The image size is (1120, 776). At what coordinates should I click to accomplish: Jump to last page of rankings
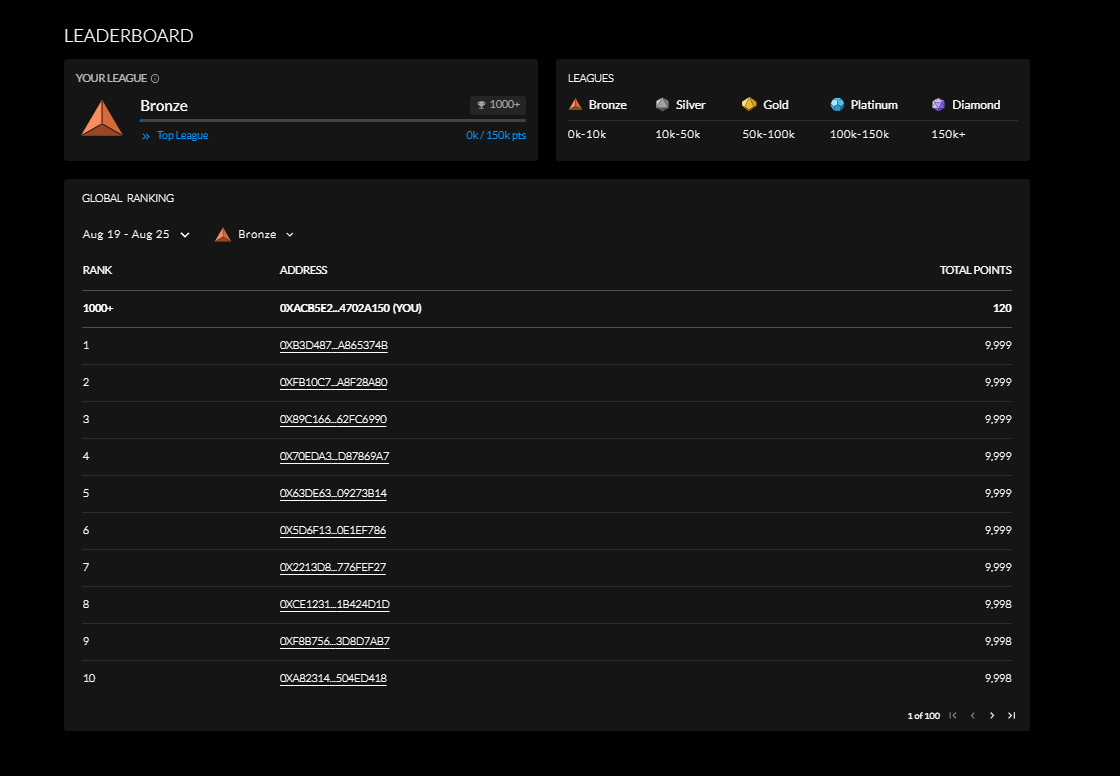(x=1011, y=715)
